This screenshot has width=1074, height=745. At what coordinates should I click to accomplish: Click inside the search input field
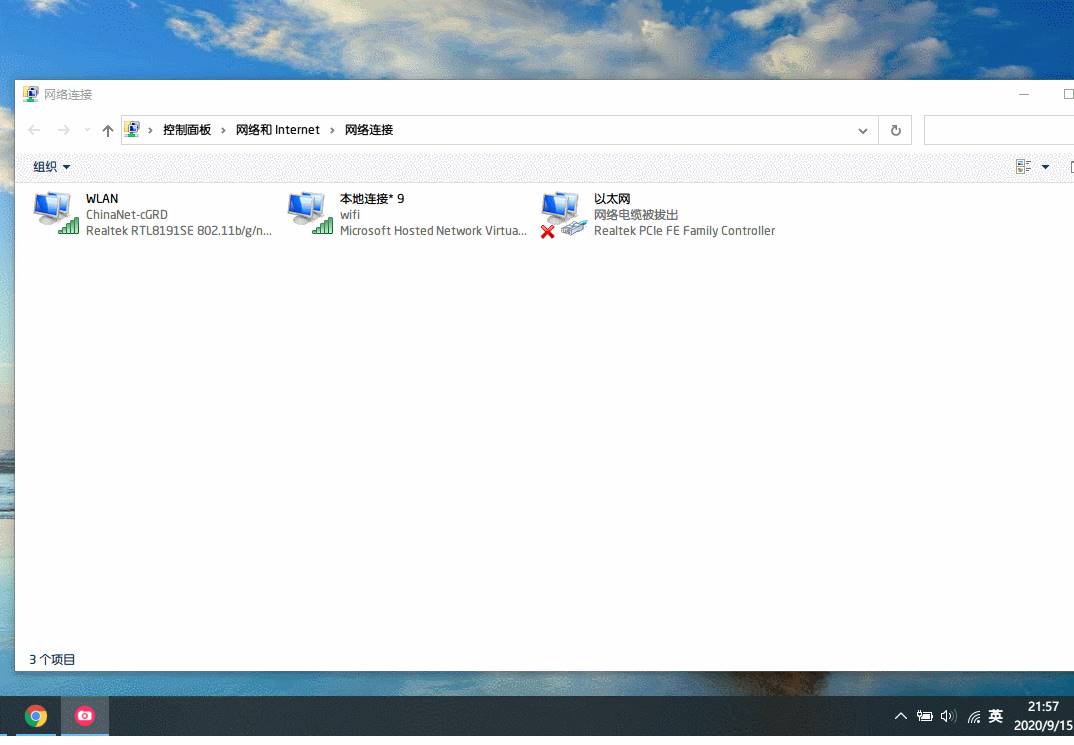click(x=1000, y=130)
